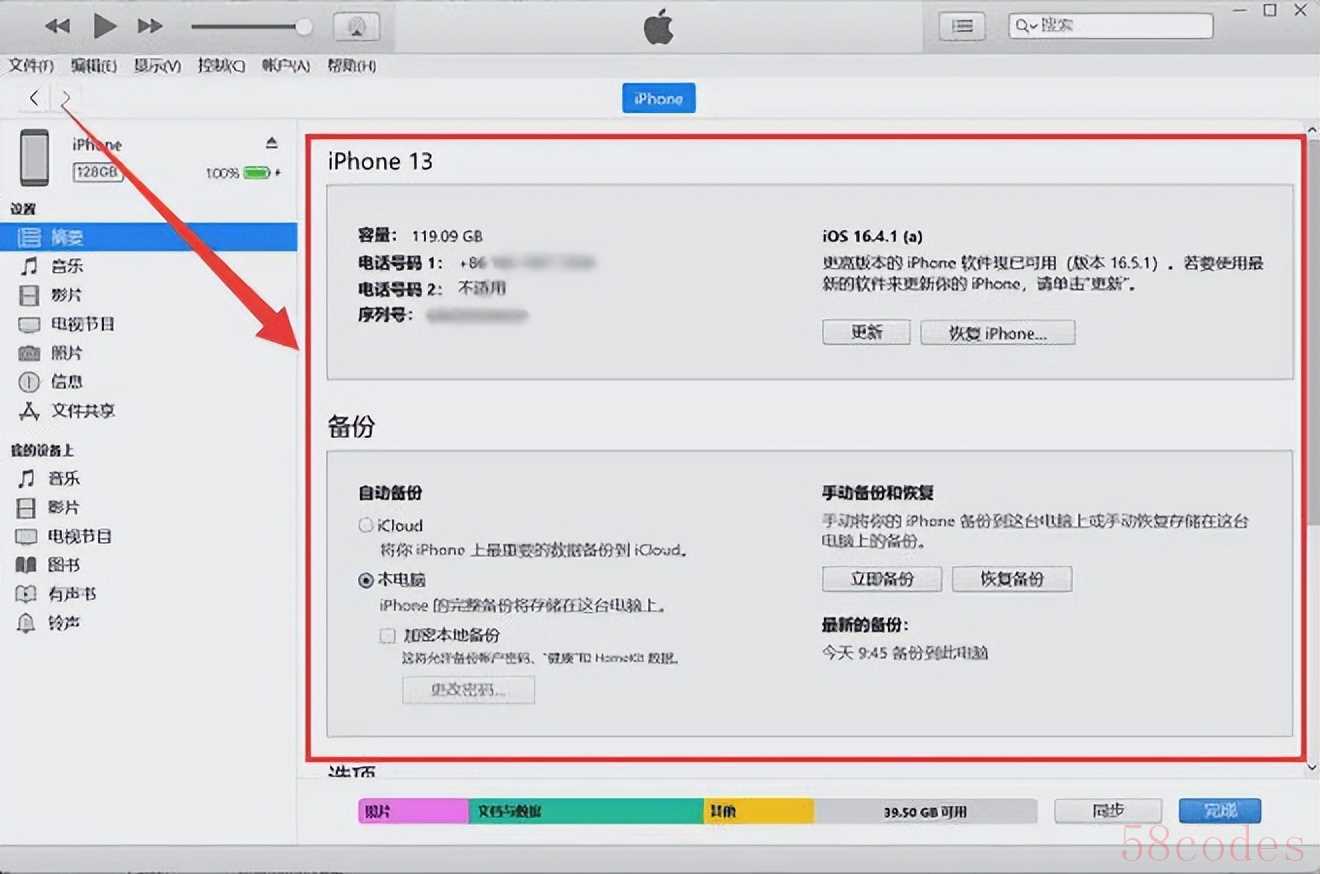Viewport: 1320px width, 874px height.
Task: Go forward with the right chevron
Action: (x=66, y=98)
